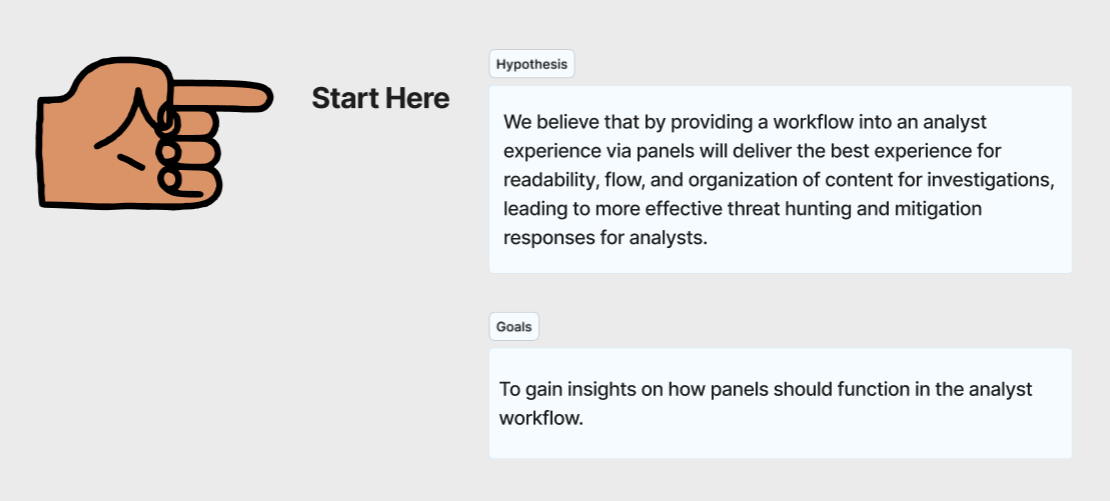The image size is (1110, 501).
Task: Select the "Start Here" heading
Action: pyautogui.click(x=380, y=98)
